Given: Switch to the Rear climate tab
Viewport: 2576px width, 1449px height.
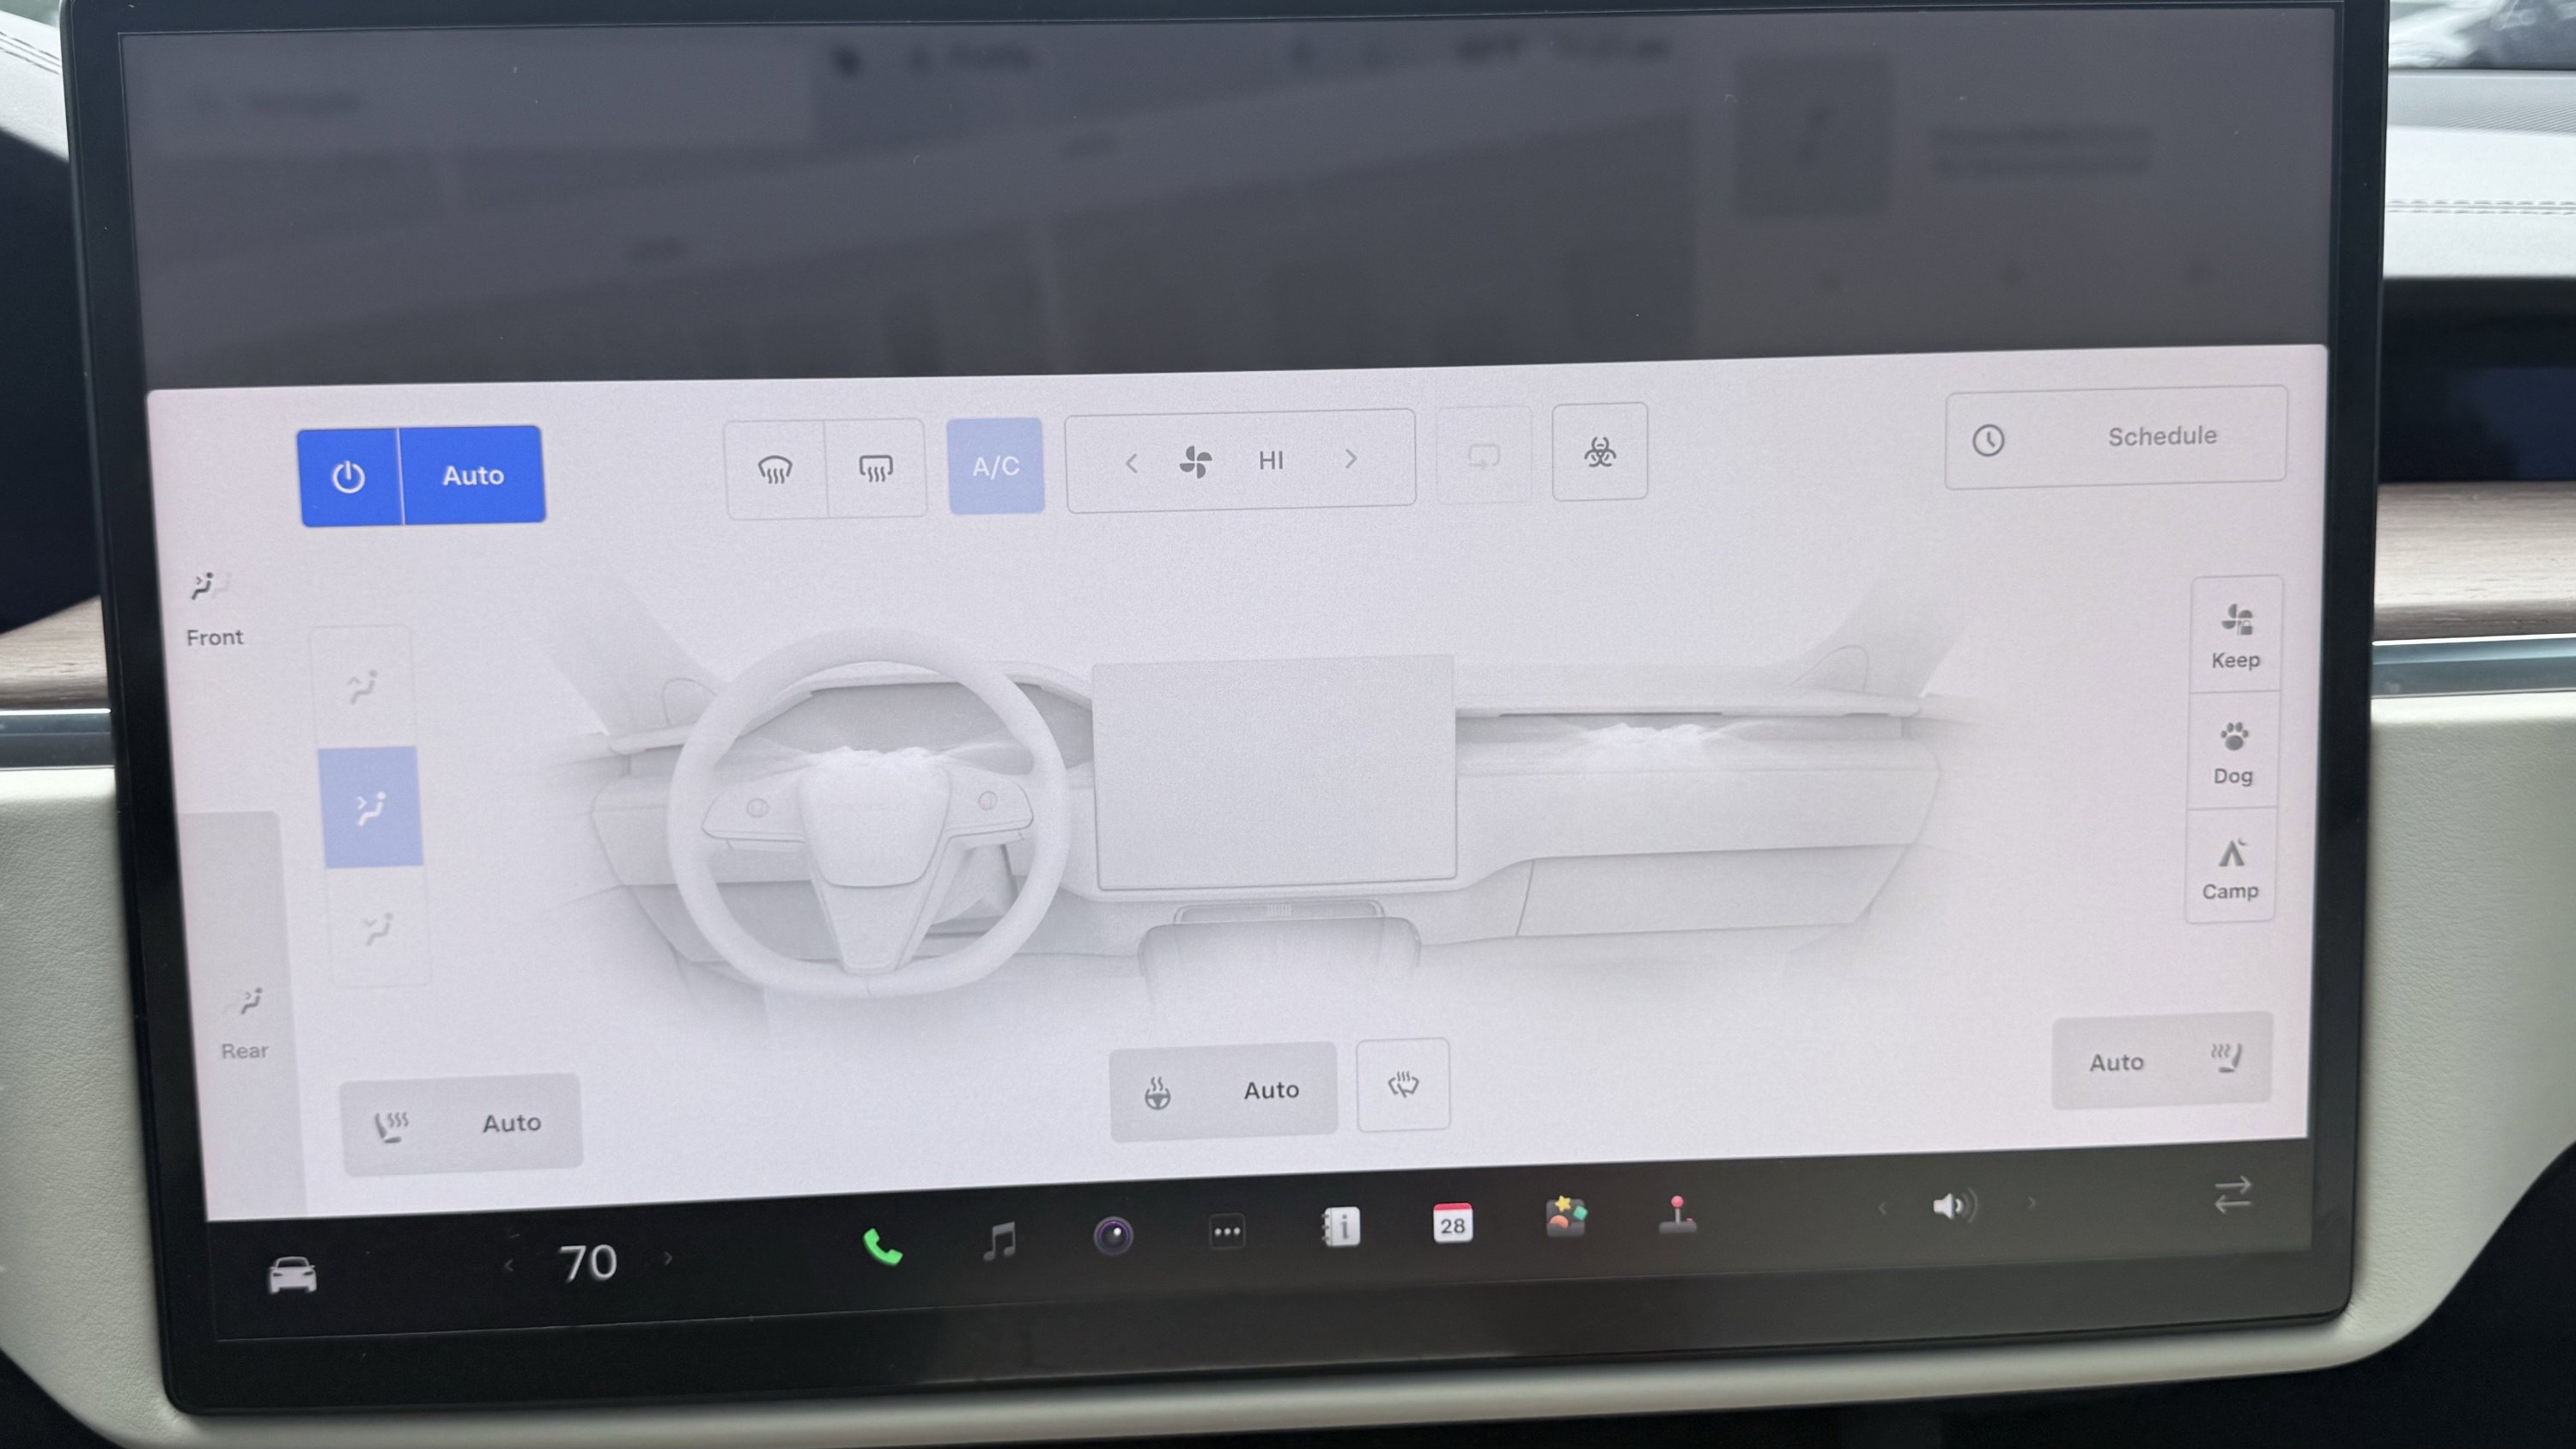Looking at the screenshot, I should point(246,1022).
